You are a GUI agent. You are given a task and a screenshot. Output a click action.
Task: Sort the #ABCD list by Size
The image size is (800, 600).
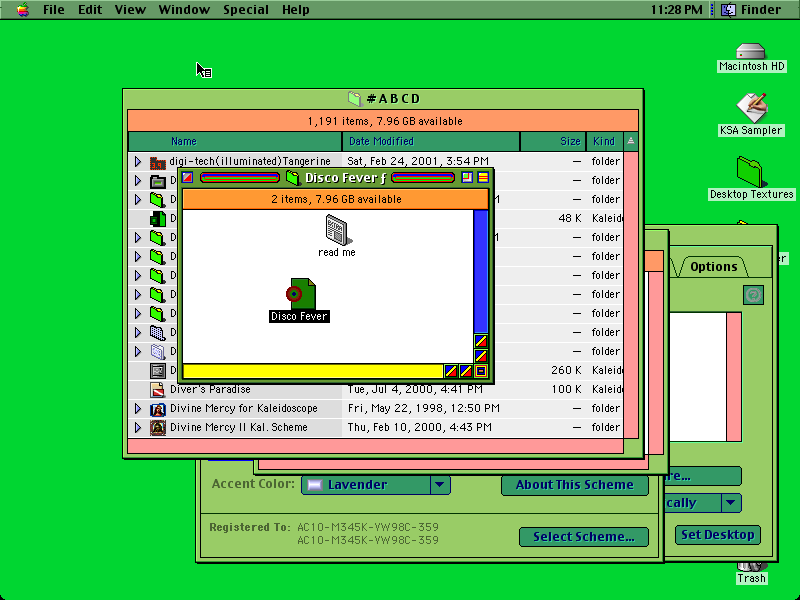[x=553, y=141]
